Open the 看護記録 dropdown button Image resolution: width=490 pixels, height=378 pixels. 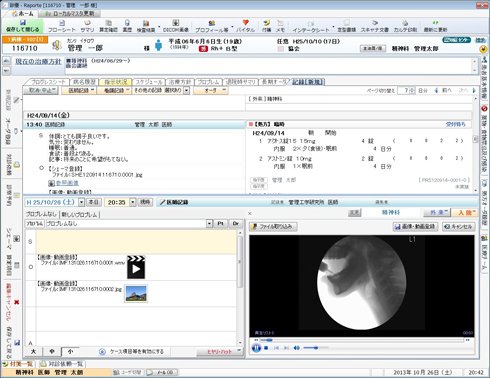point(114,90)
